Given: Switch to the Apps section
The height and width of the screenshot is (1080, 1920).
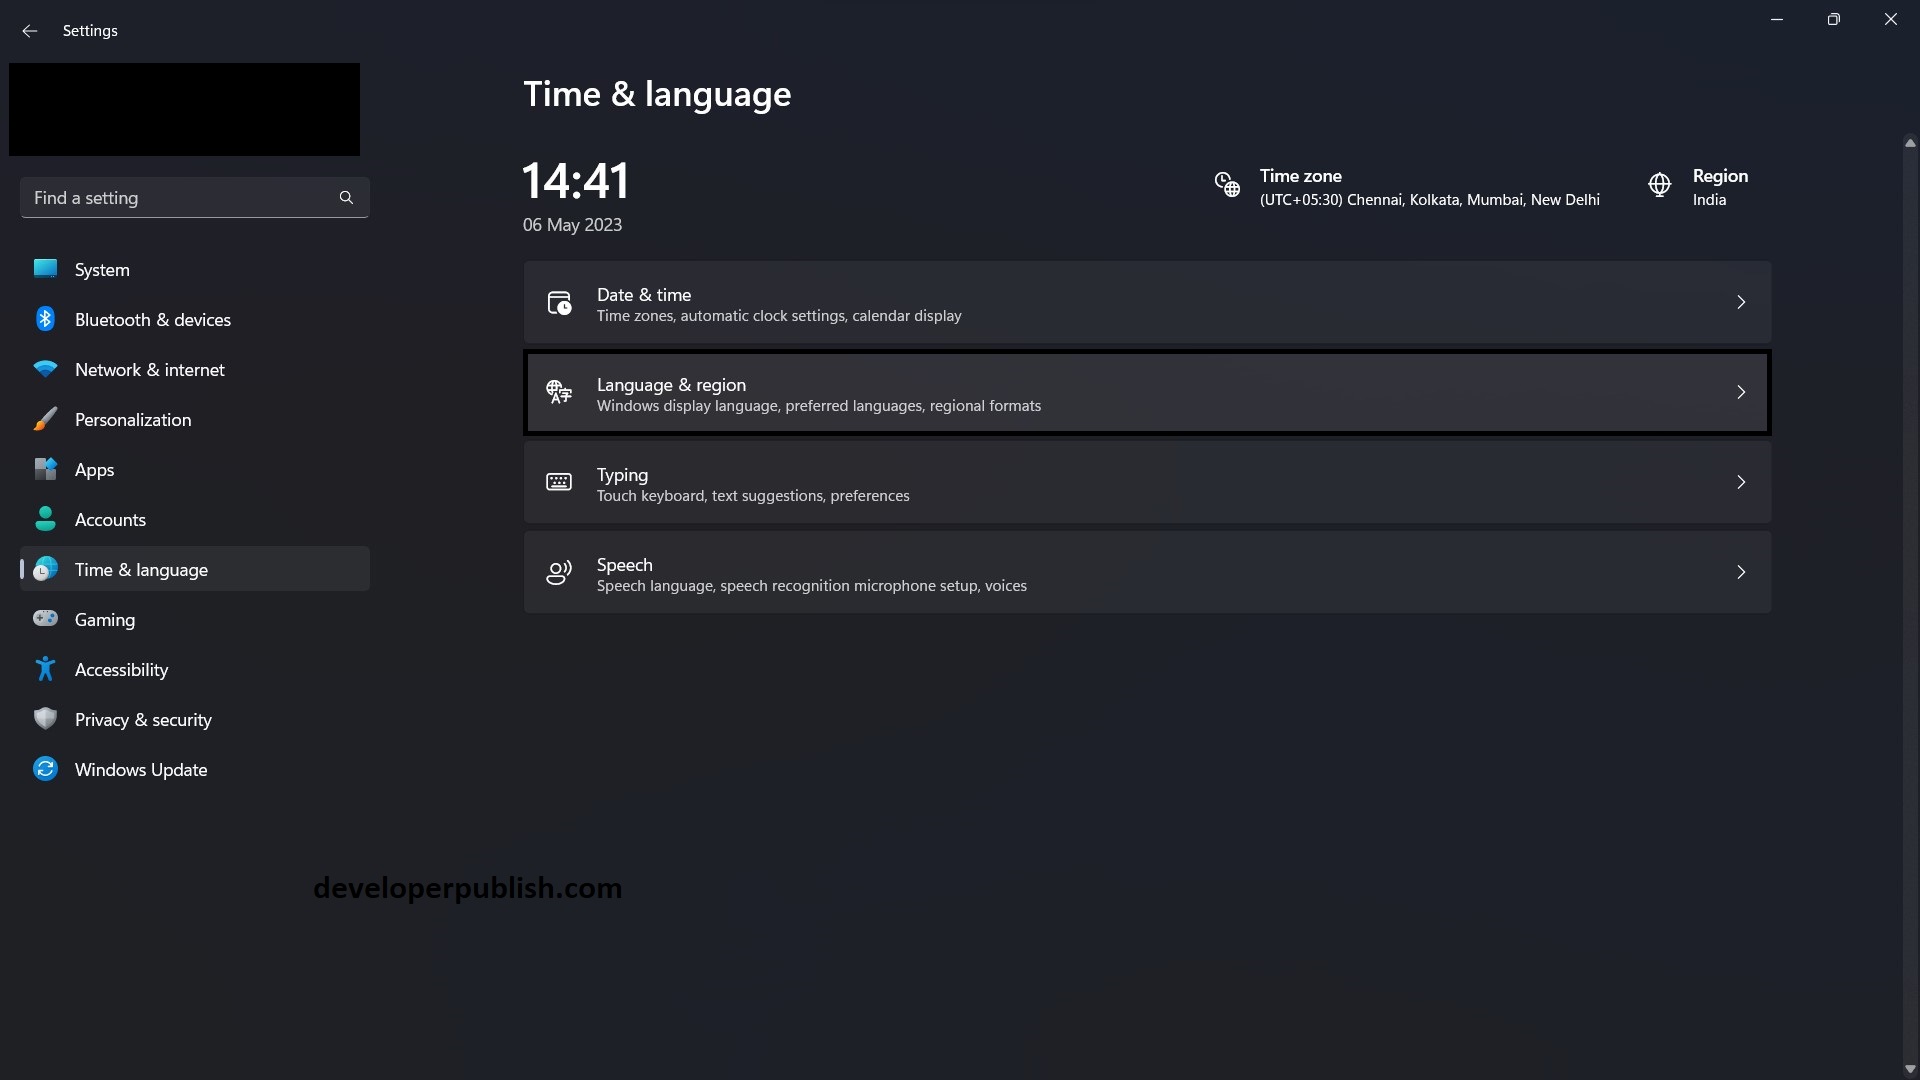Looking at the screenshot, I should (95, 468).
